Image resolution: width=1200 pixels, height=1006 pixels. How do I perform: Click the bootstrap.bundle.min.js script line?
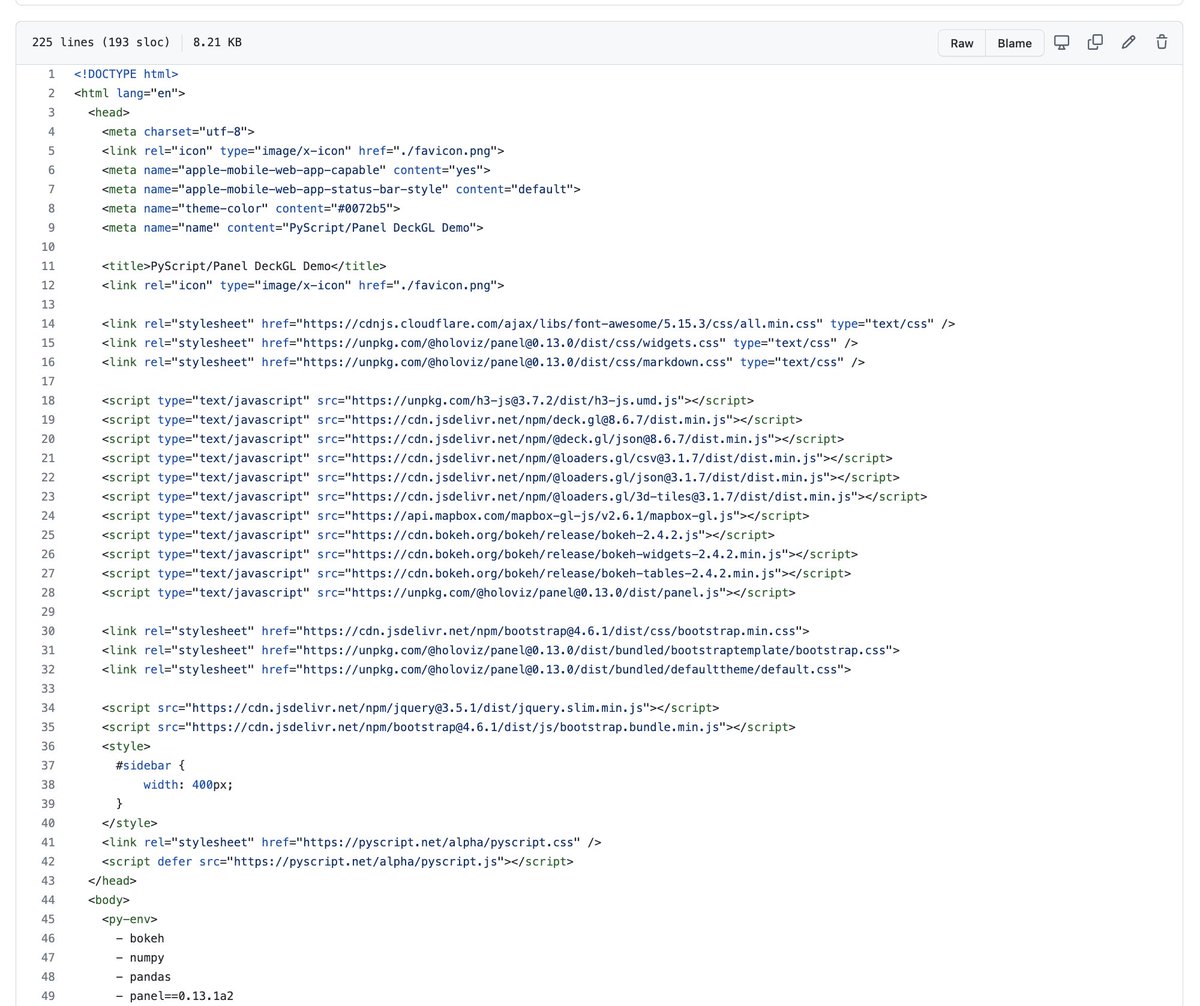(449, 727)
